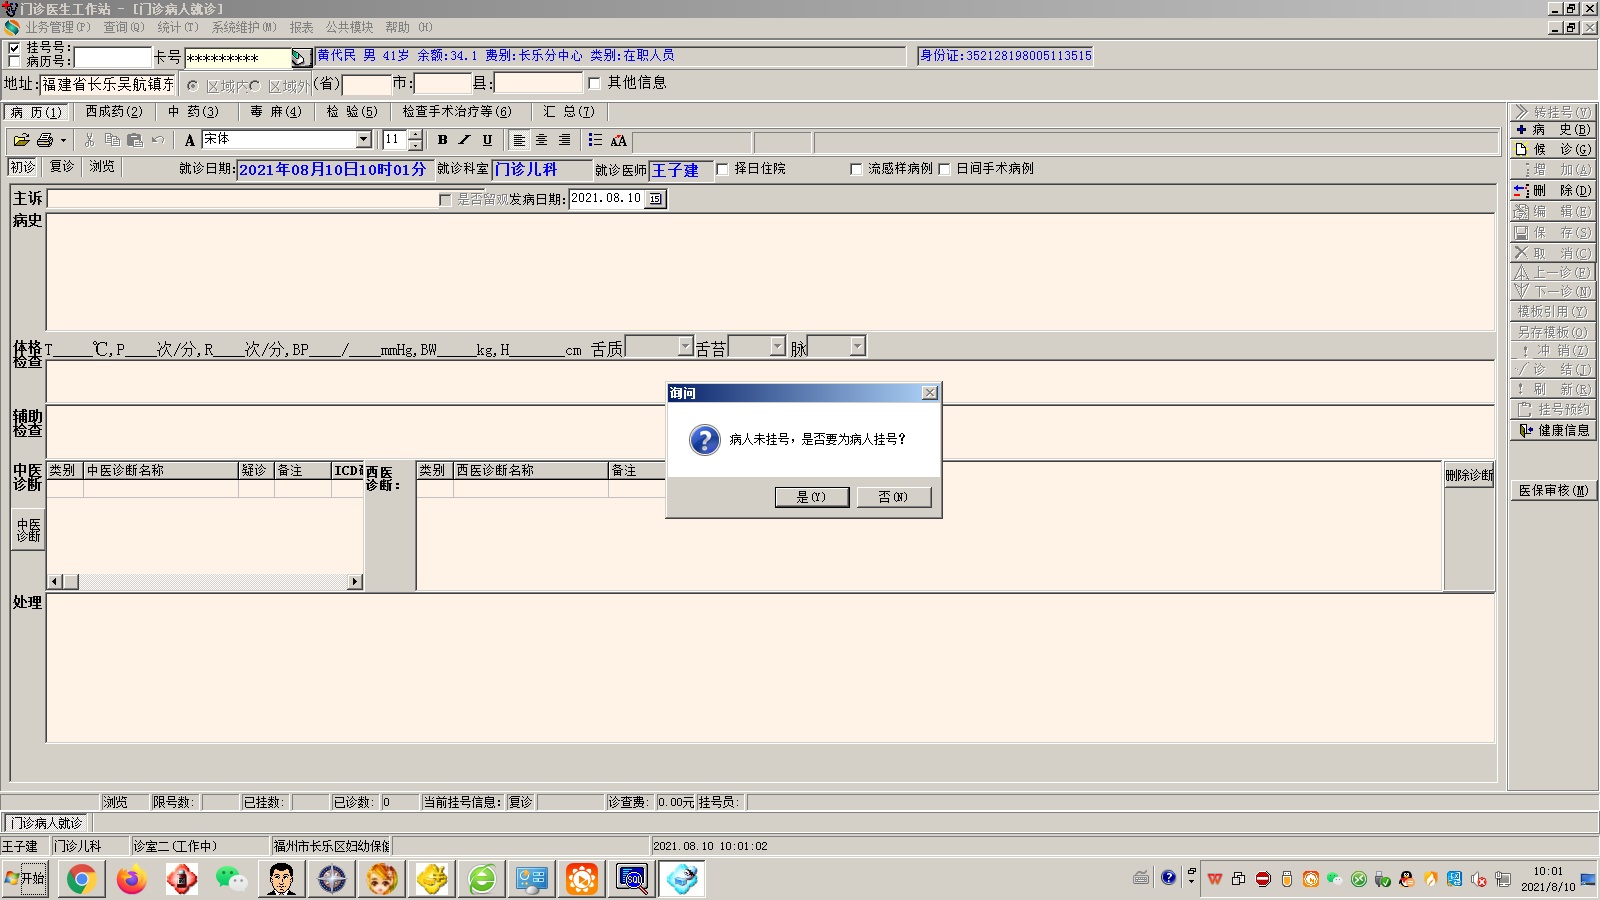The image size is (1600, 900).
Task: Click the SQL query tool taskbar icon
Action: (632, 879)
